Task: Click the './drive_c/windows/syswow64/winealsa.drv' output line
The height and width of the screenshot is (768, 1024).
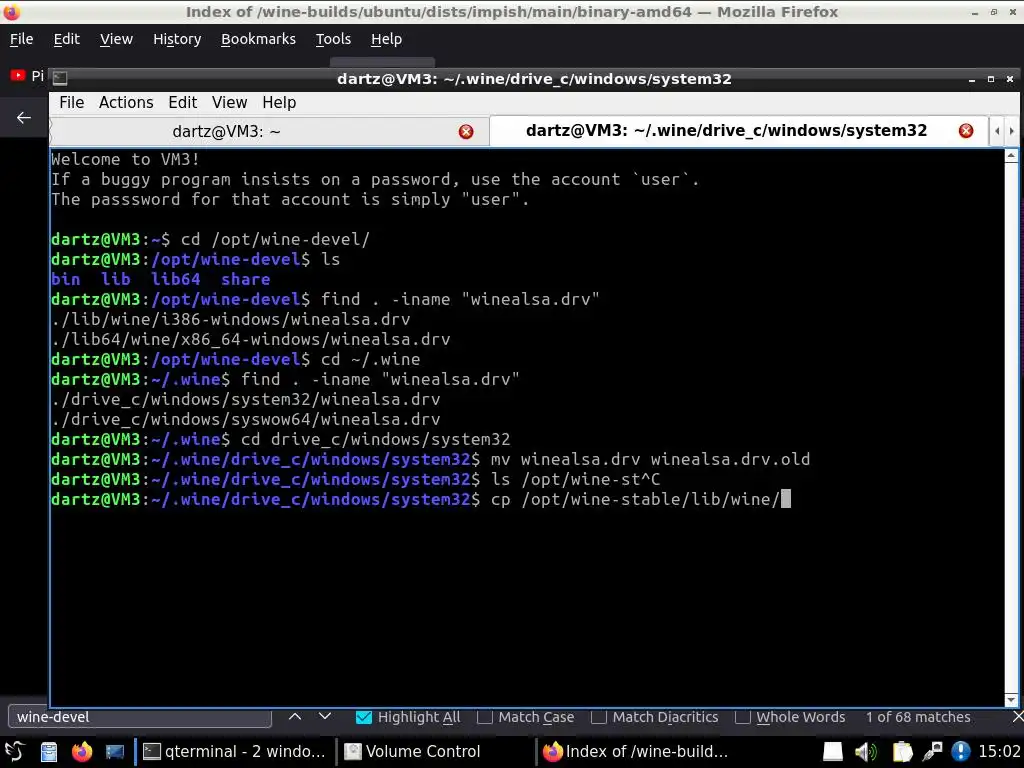Action: [x=246, y=419]
